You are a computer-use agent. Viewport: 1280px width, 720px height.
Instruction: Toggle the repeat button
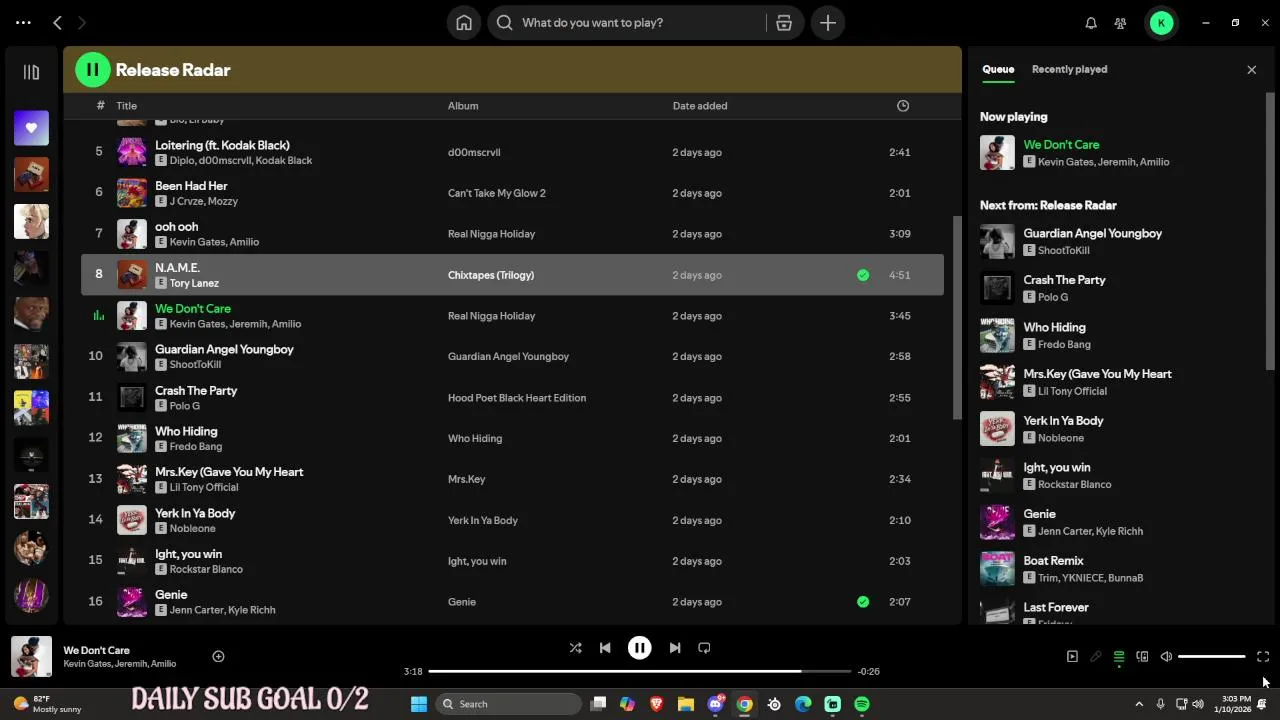coord(704,648)
